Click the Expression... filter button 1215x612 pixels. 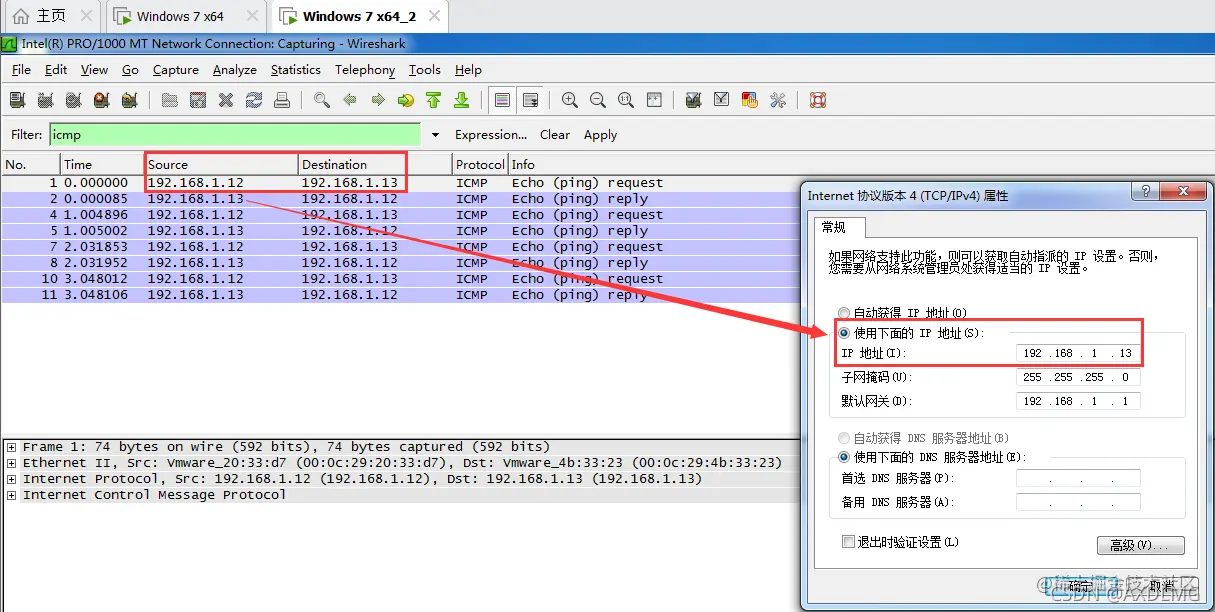coord(491,135)
